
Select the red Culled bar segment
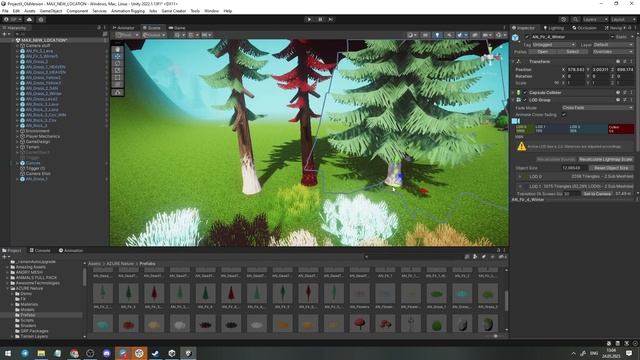pyautogui.click(x=621, y=129)
